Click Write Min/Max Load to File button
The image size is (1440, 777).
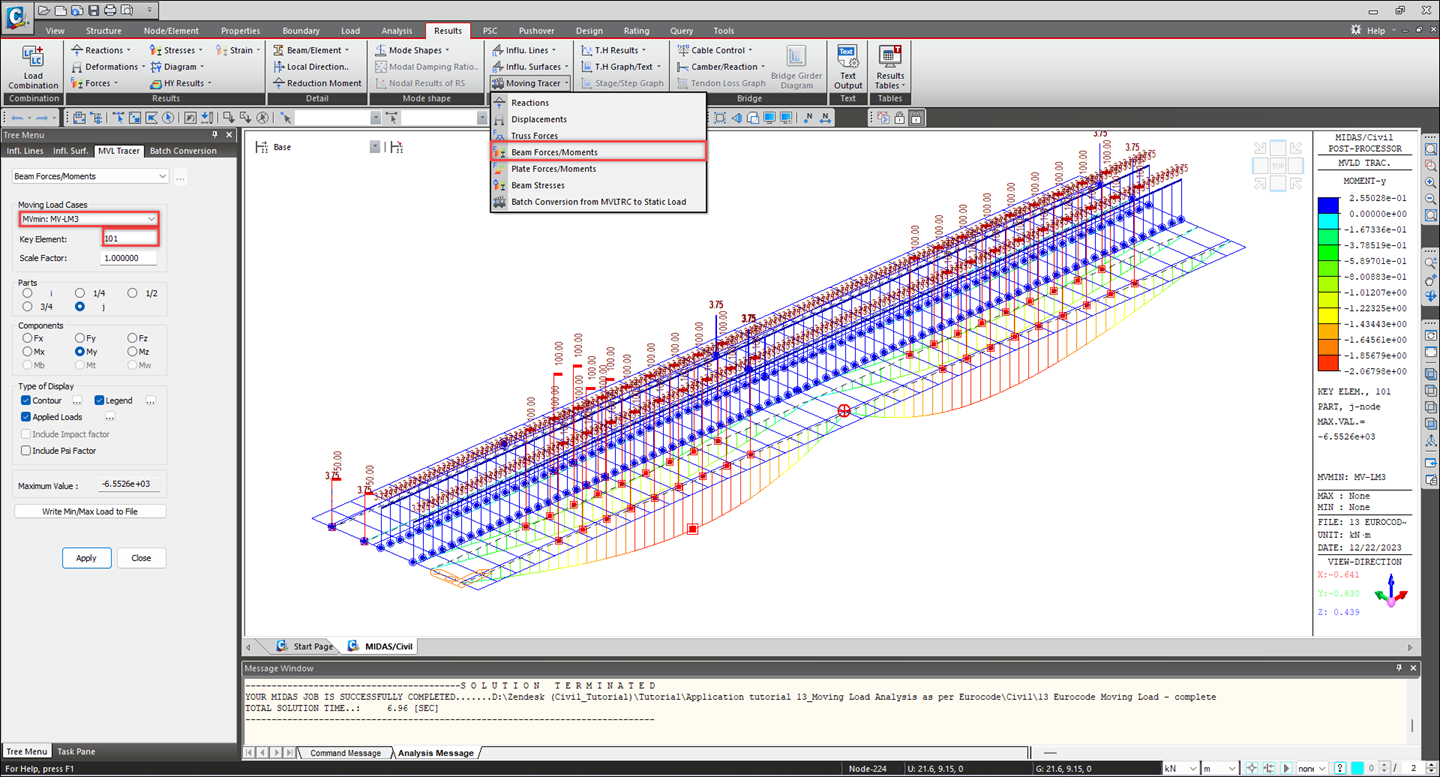click(90, 511)
